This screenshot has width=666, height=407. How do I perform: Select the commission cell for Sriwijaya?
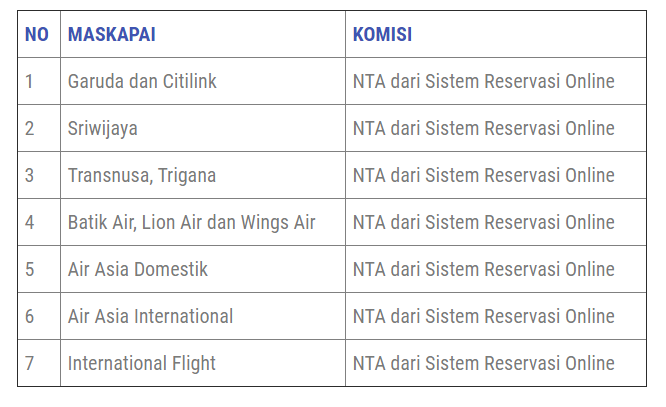[x=483, y=129]
